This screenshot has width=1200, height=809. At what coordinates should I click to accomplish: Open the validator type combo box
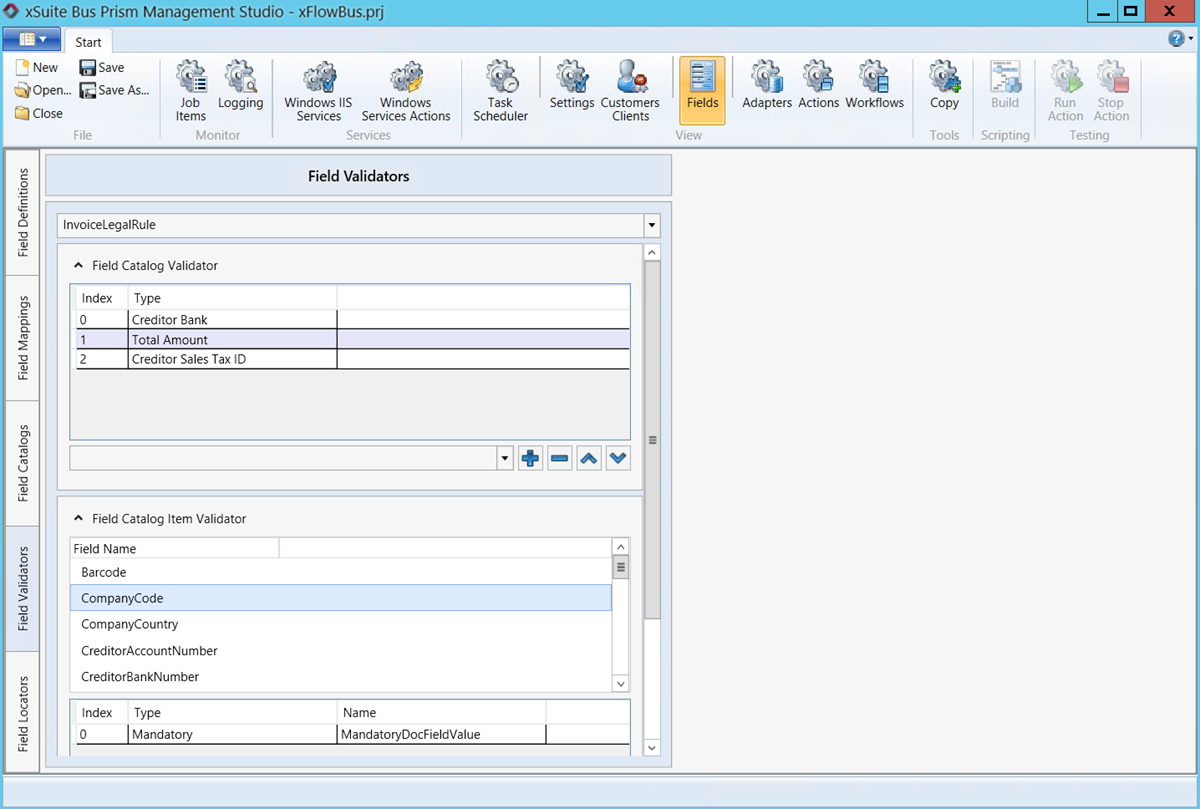point(504,459)
